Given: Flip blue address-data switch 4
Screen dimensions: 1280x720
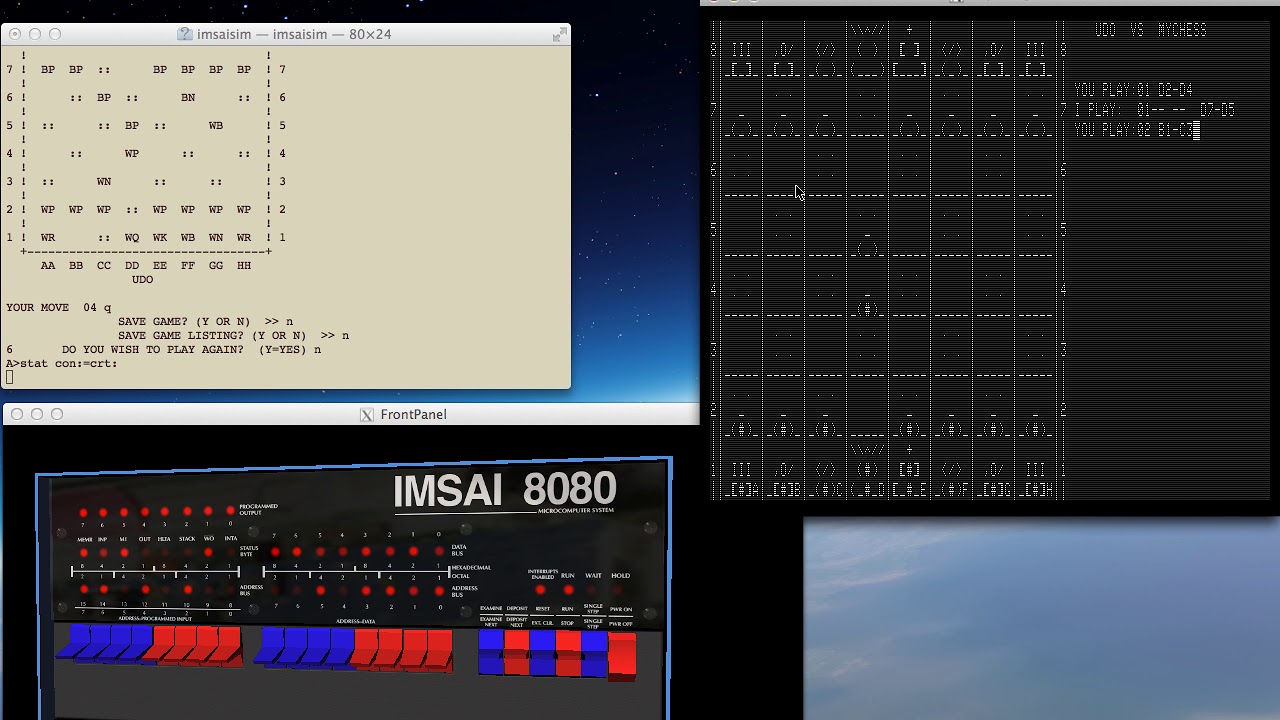Looking at the screenshot, I should click(x=338, y=649).
